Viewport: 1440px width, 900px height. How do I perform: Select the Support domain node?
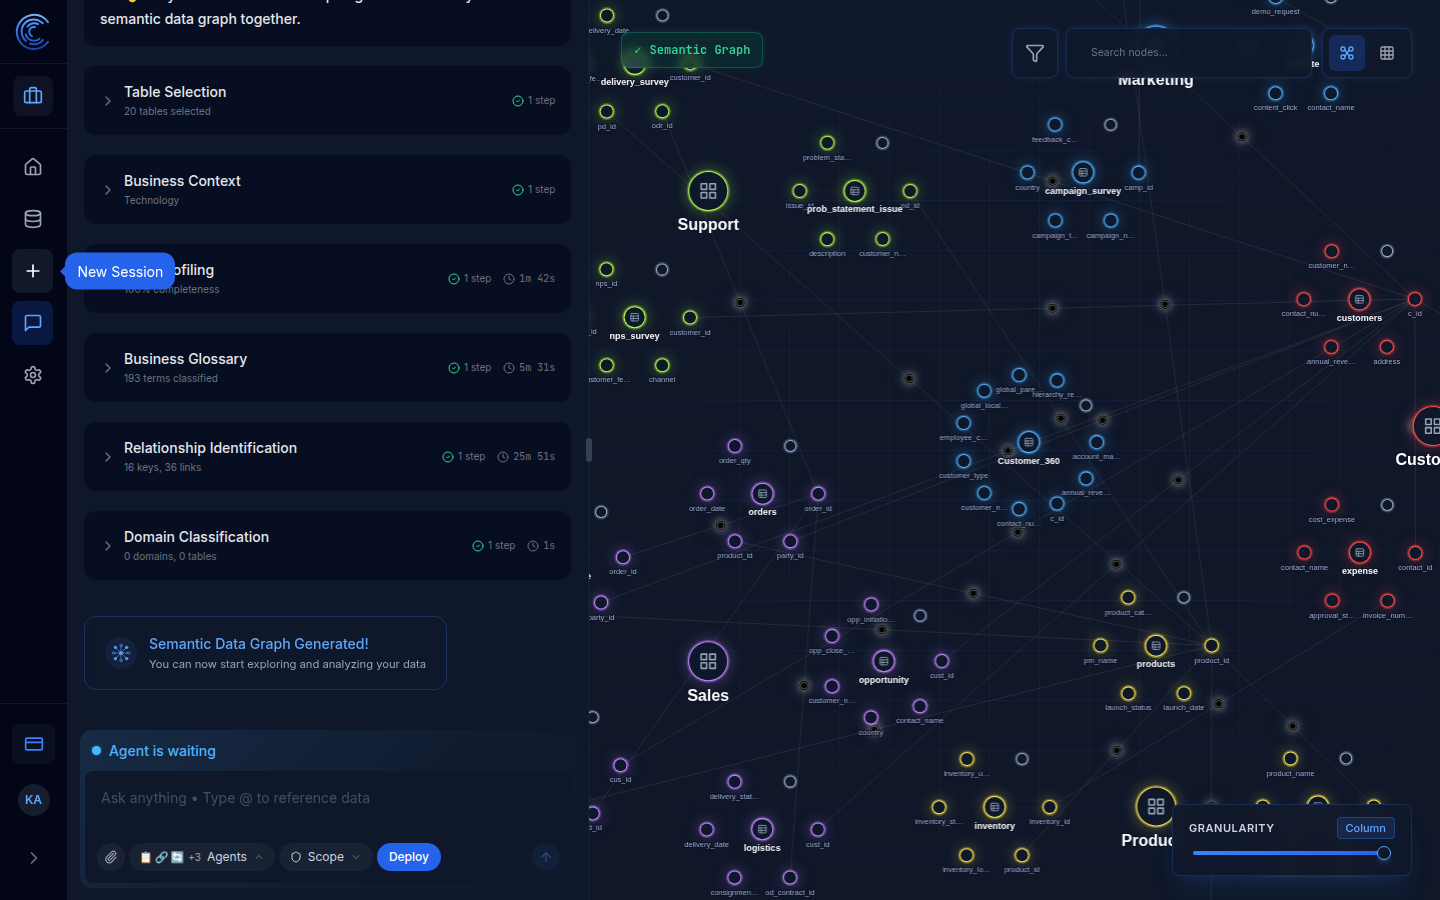coord(708,191)
